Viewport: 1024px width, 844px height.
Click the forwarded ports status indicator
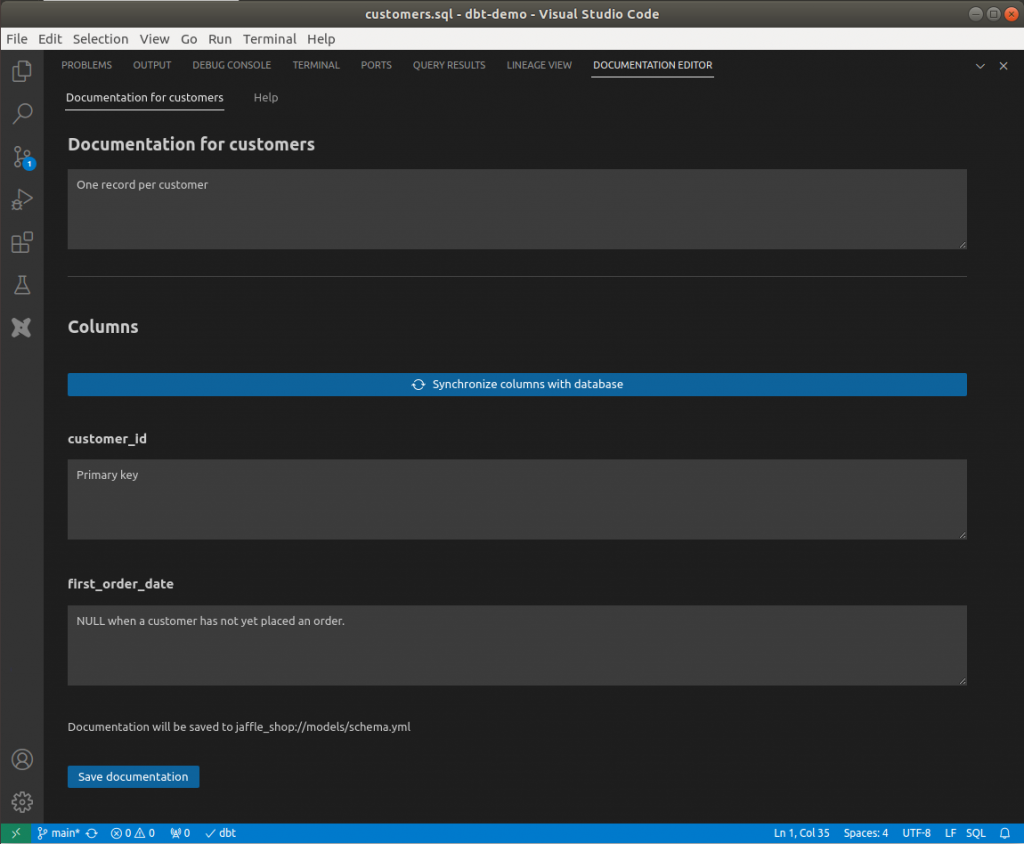click(180, 833)
